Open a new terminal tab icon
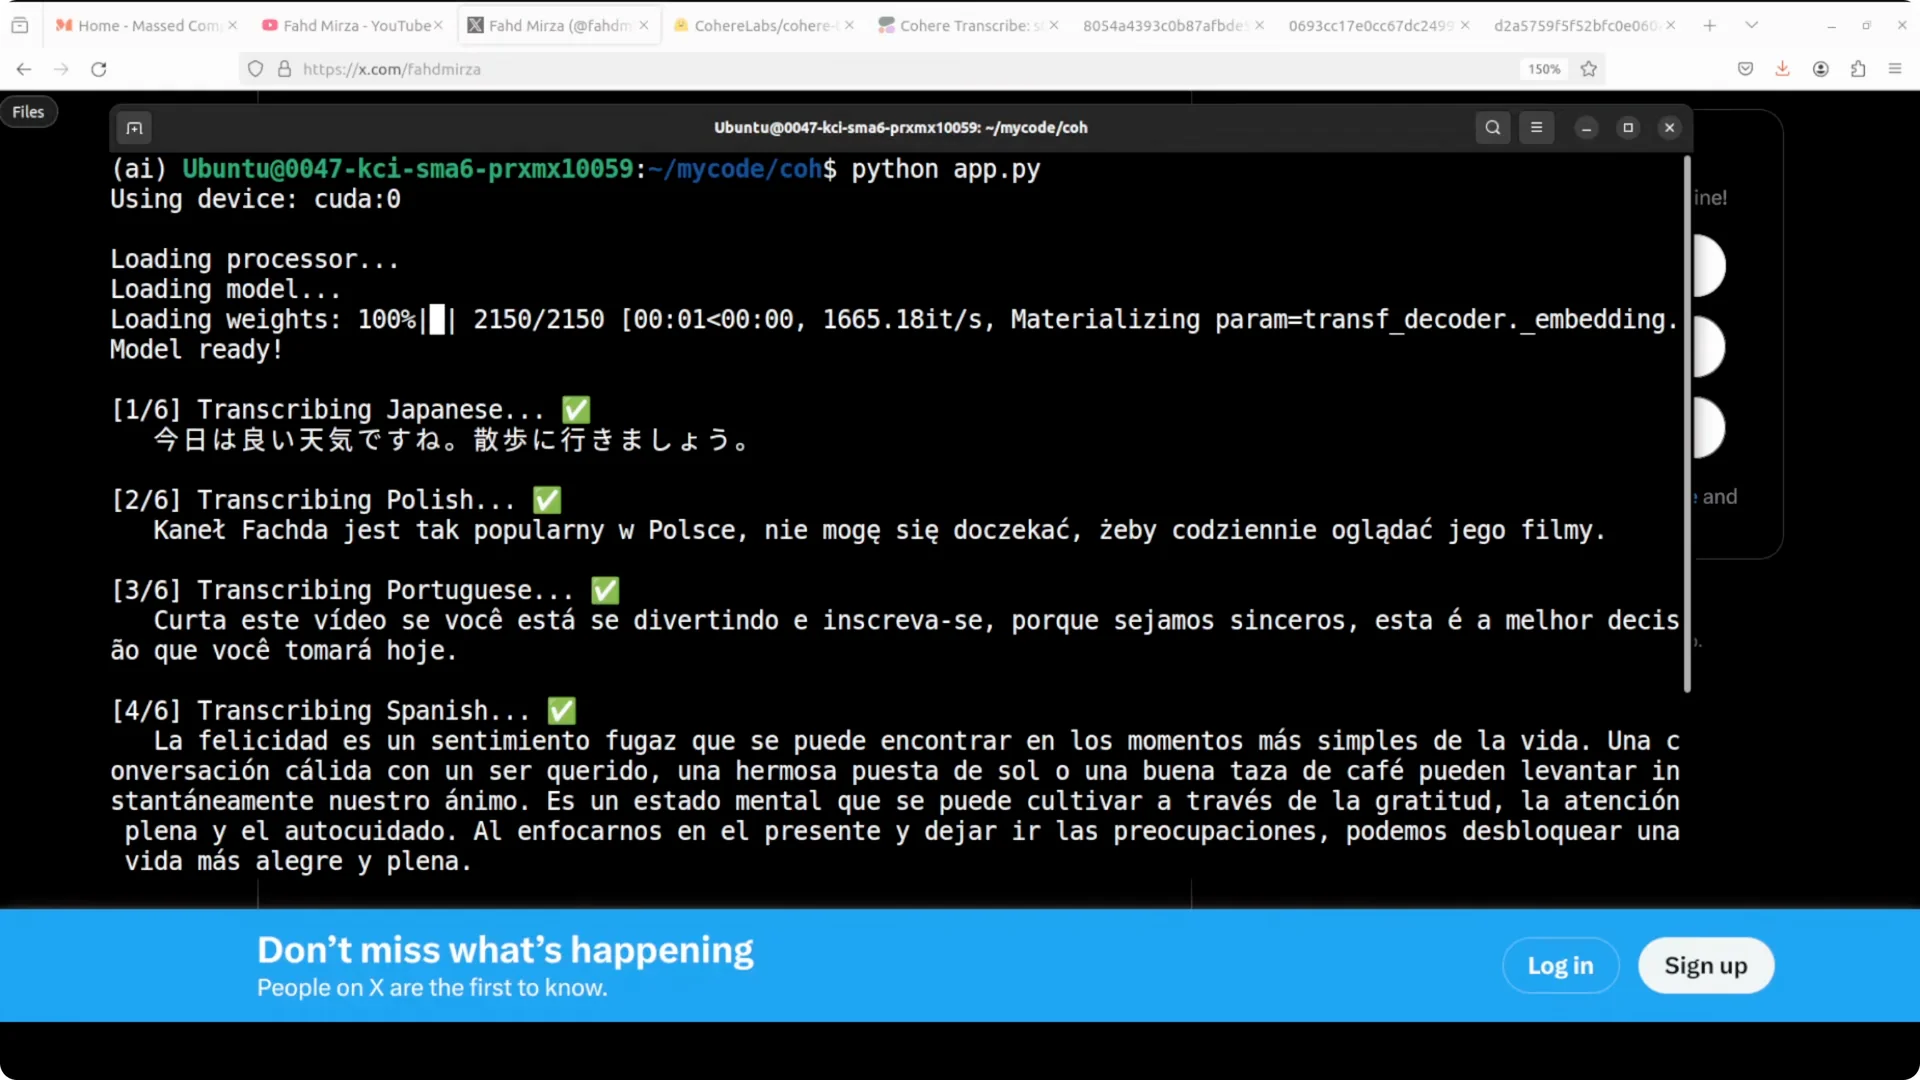The height and width of the screenshot is (1080, 1920). pos(134,128)
